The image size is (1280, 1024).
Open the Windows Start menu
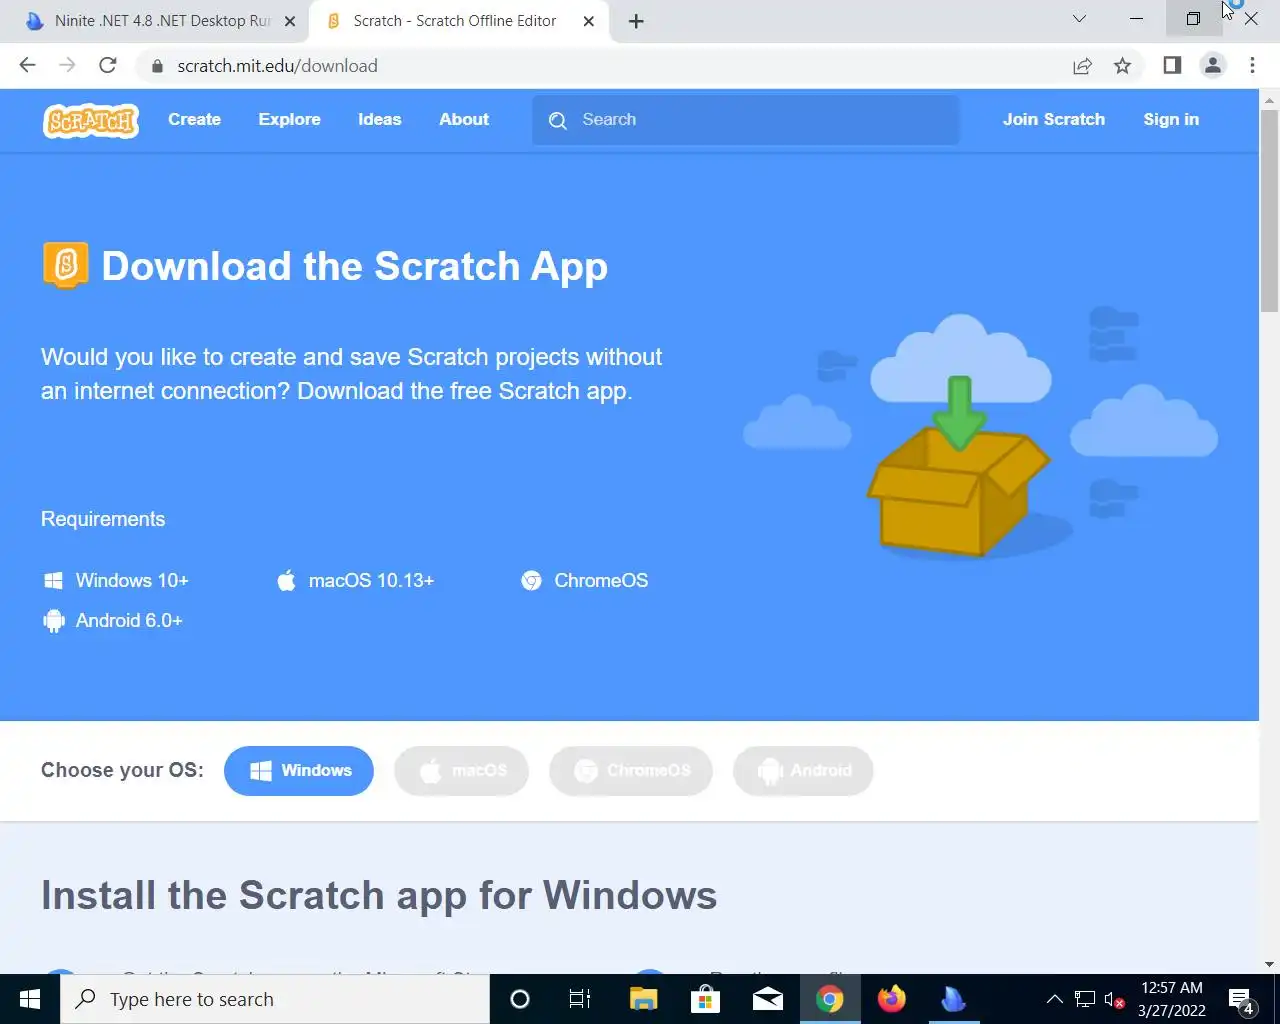[x=30, y=999]
